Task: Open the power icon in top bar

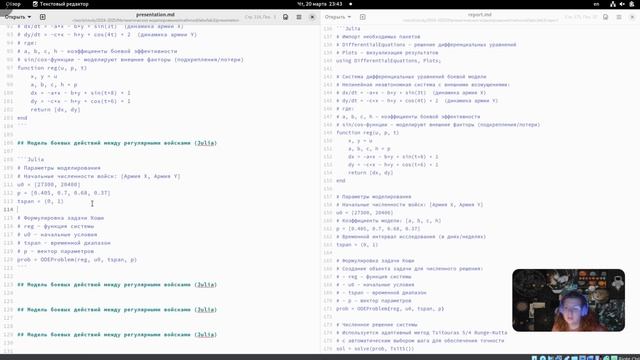Action: 632,4
